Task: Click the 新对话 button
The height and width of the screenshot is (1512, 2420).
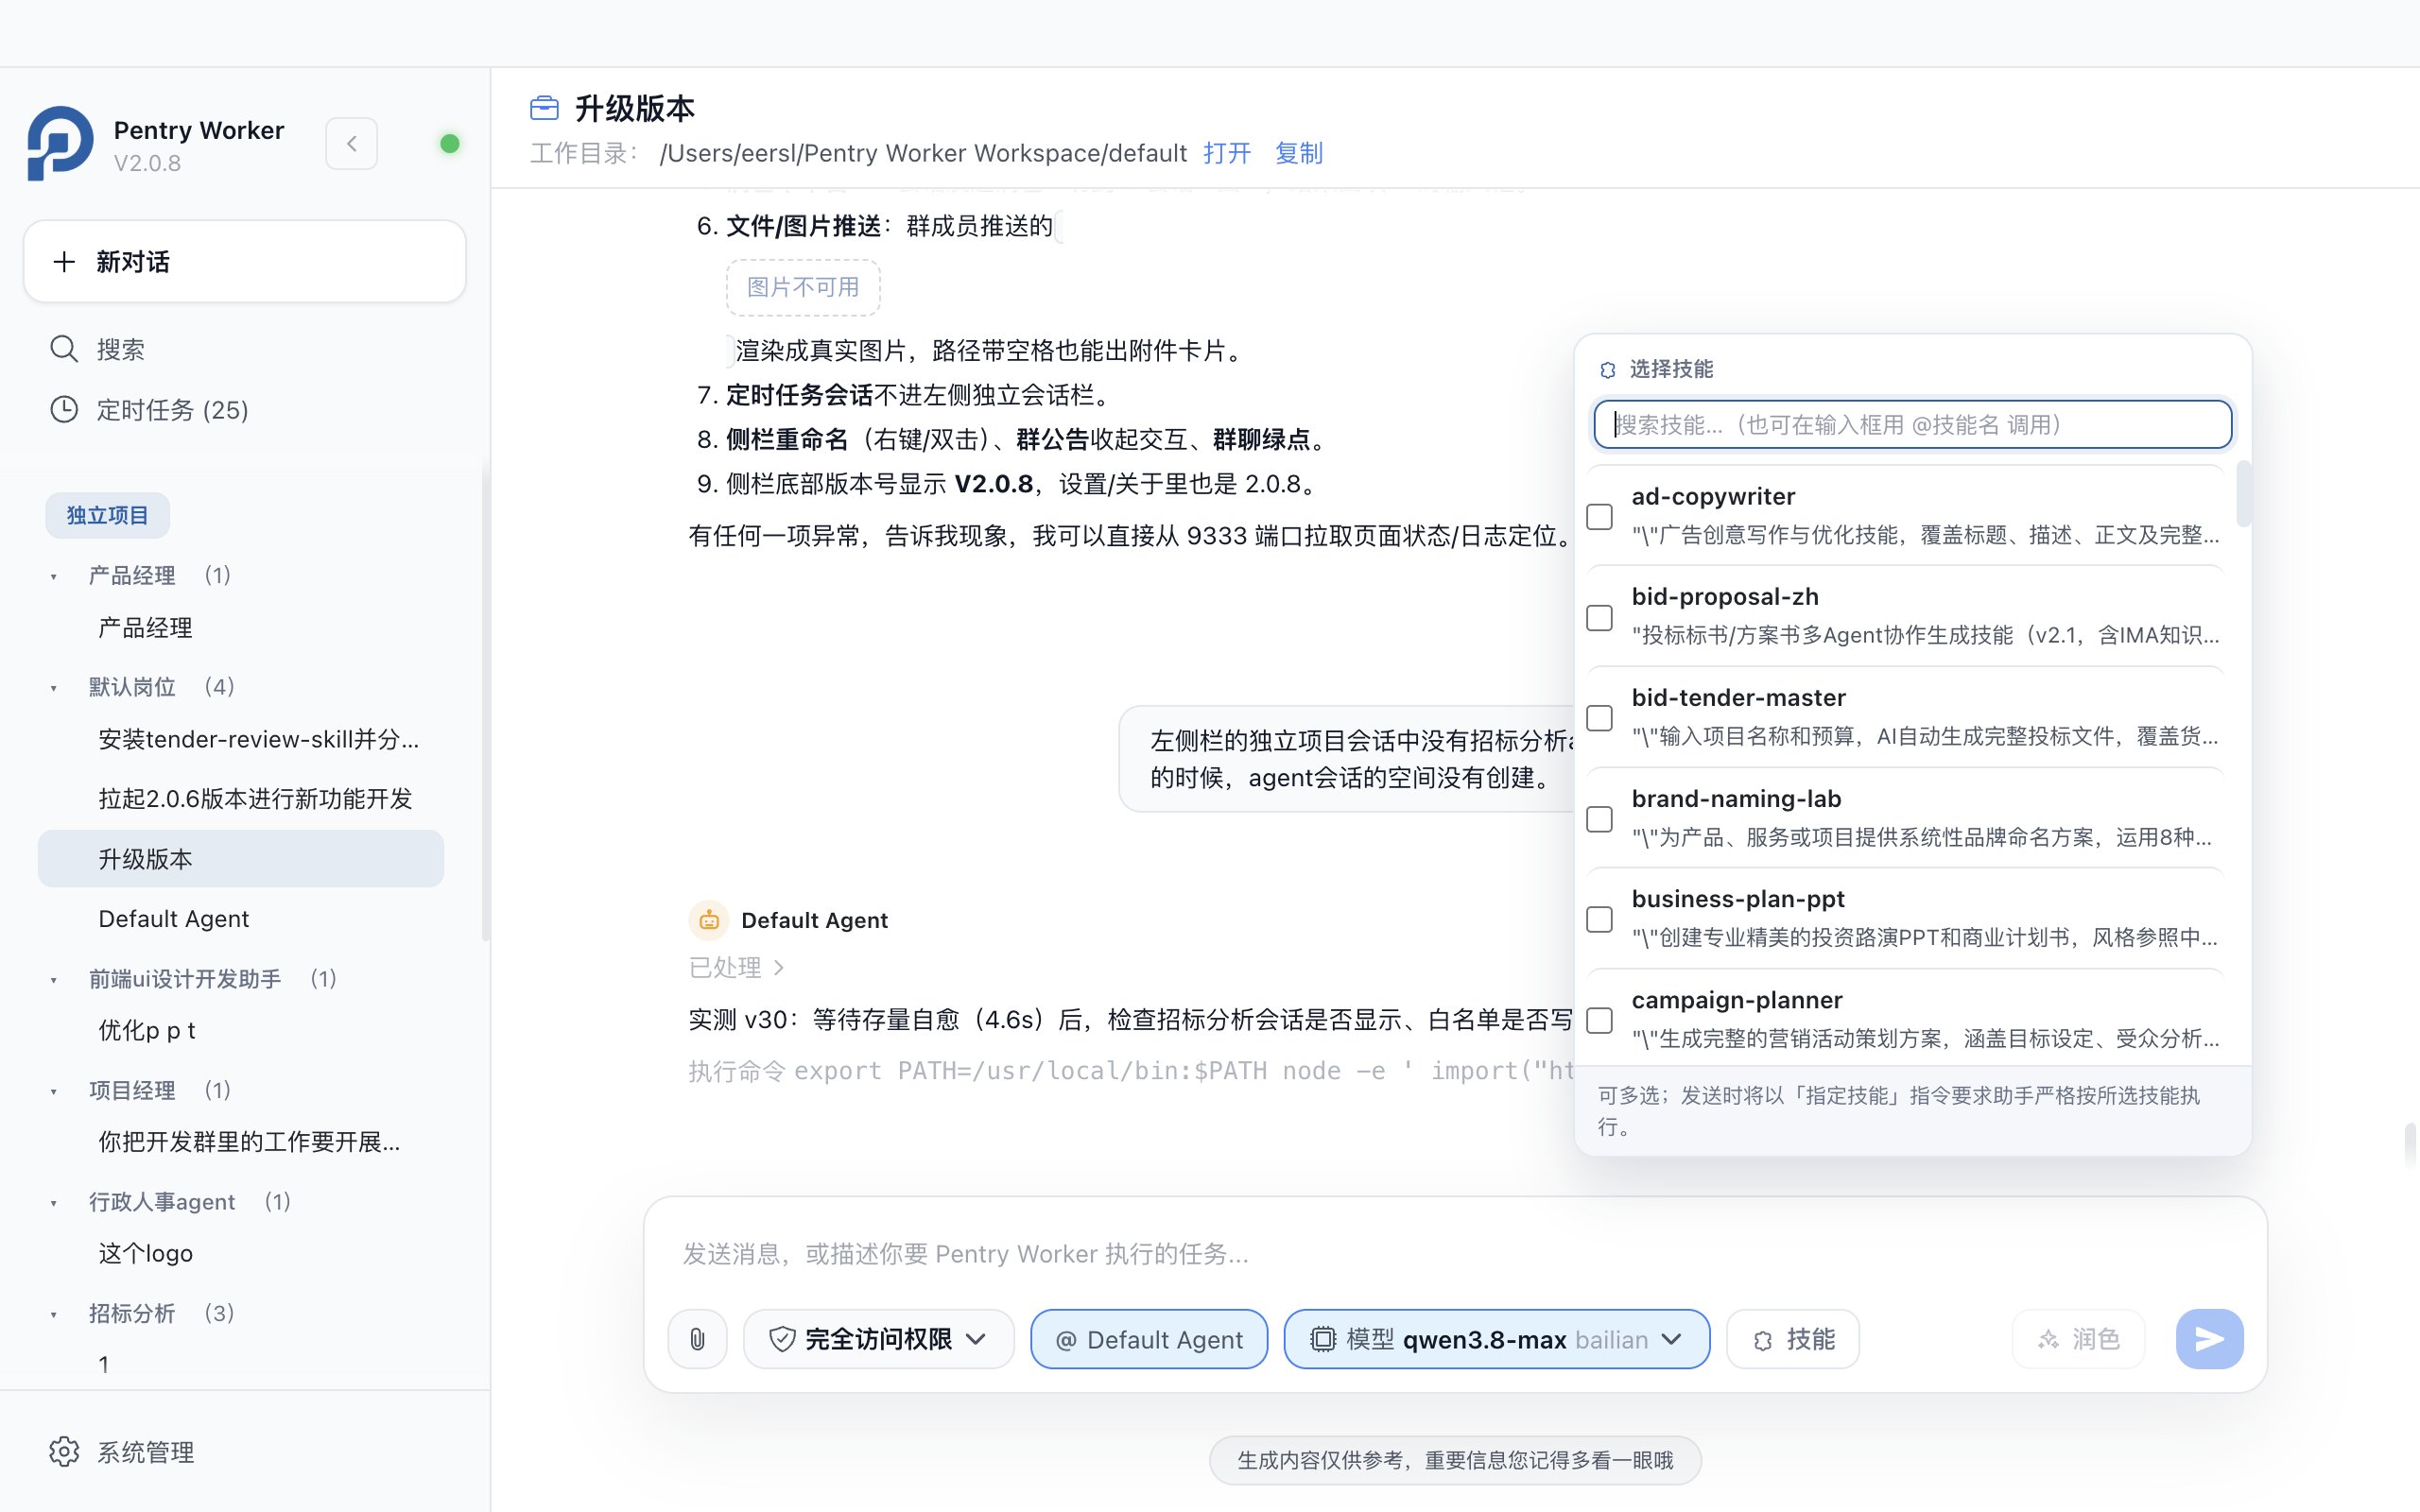Action: pyautogui.click(x=245, y=262)
